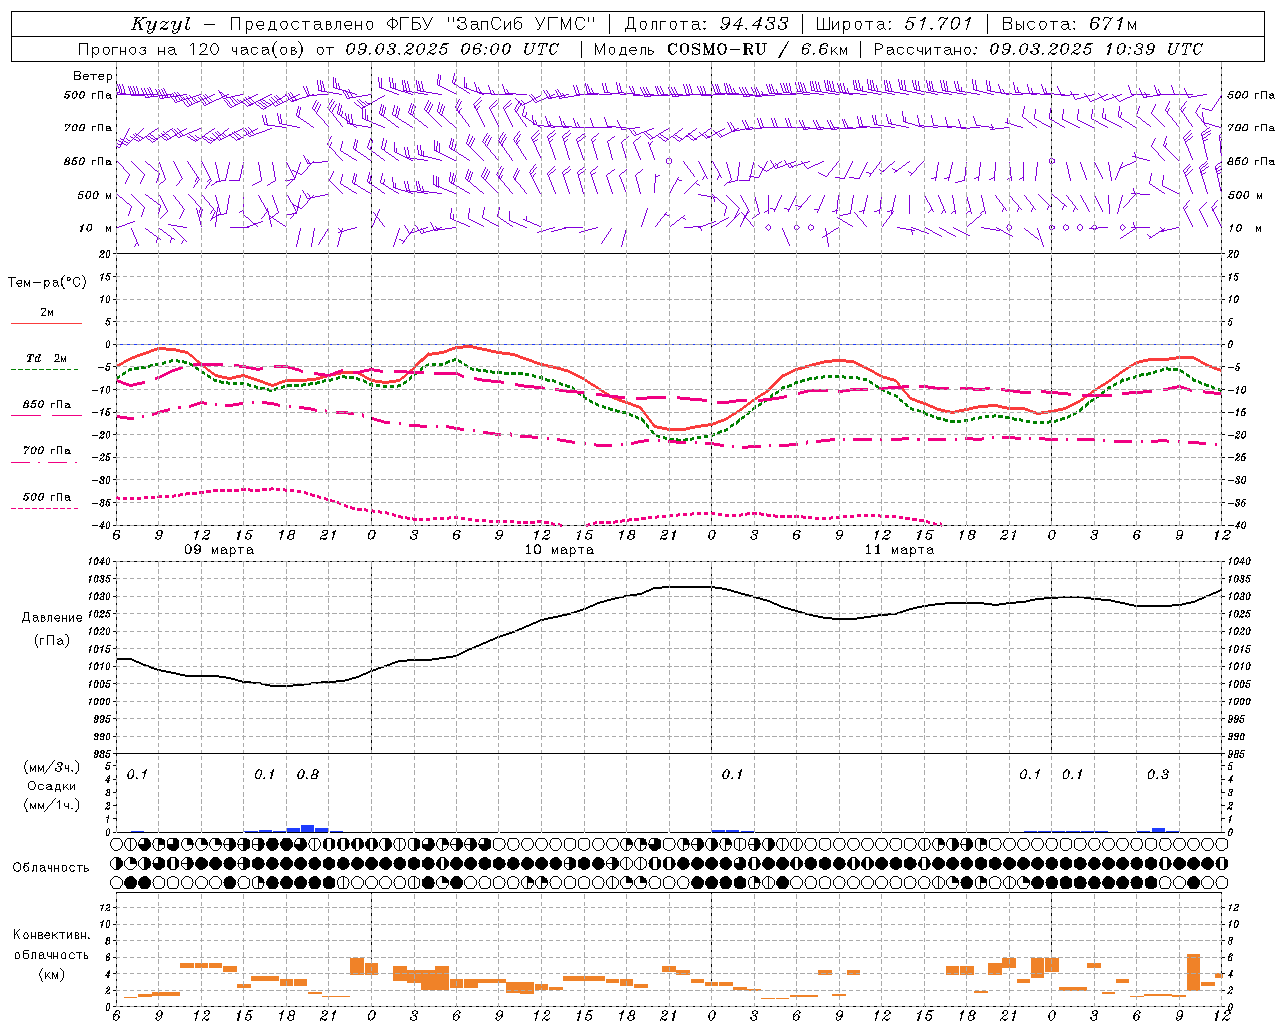Click the (гПа) unit label under Давление
The image size is (1280, 1024).
(51, 640)
